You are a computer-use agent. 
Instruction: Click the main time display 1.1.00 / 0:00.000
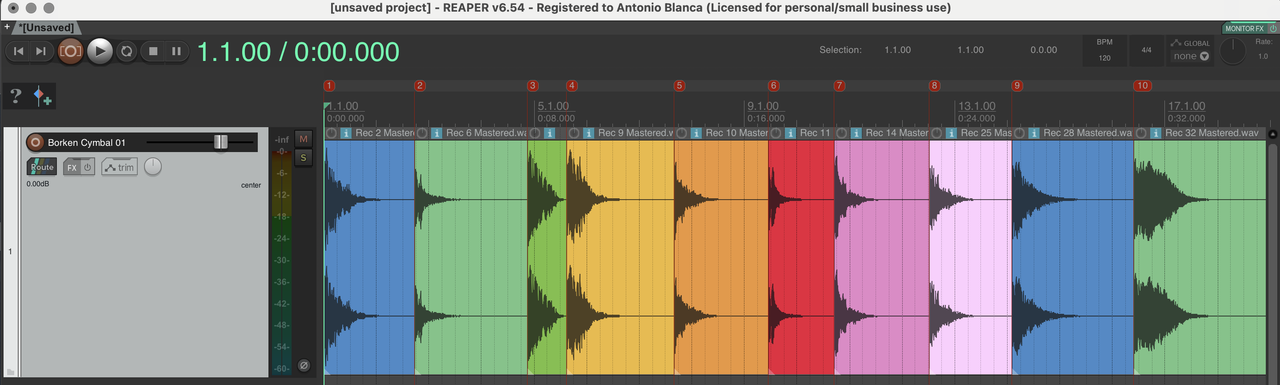[298, 51]
